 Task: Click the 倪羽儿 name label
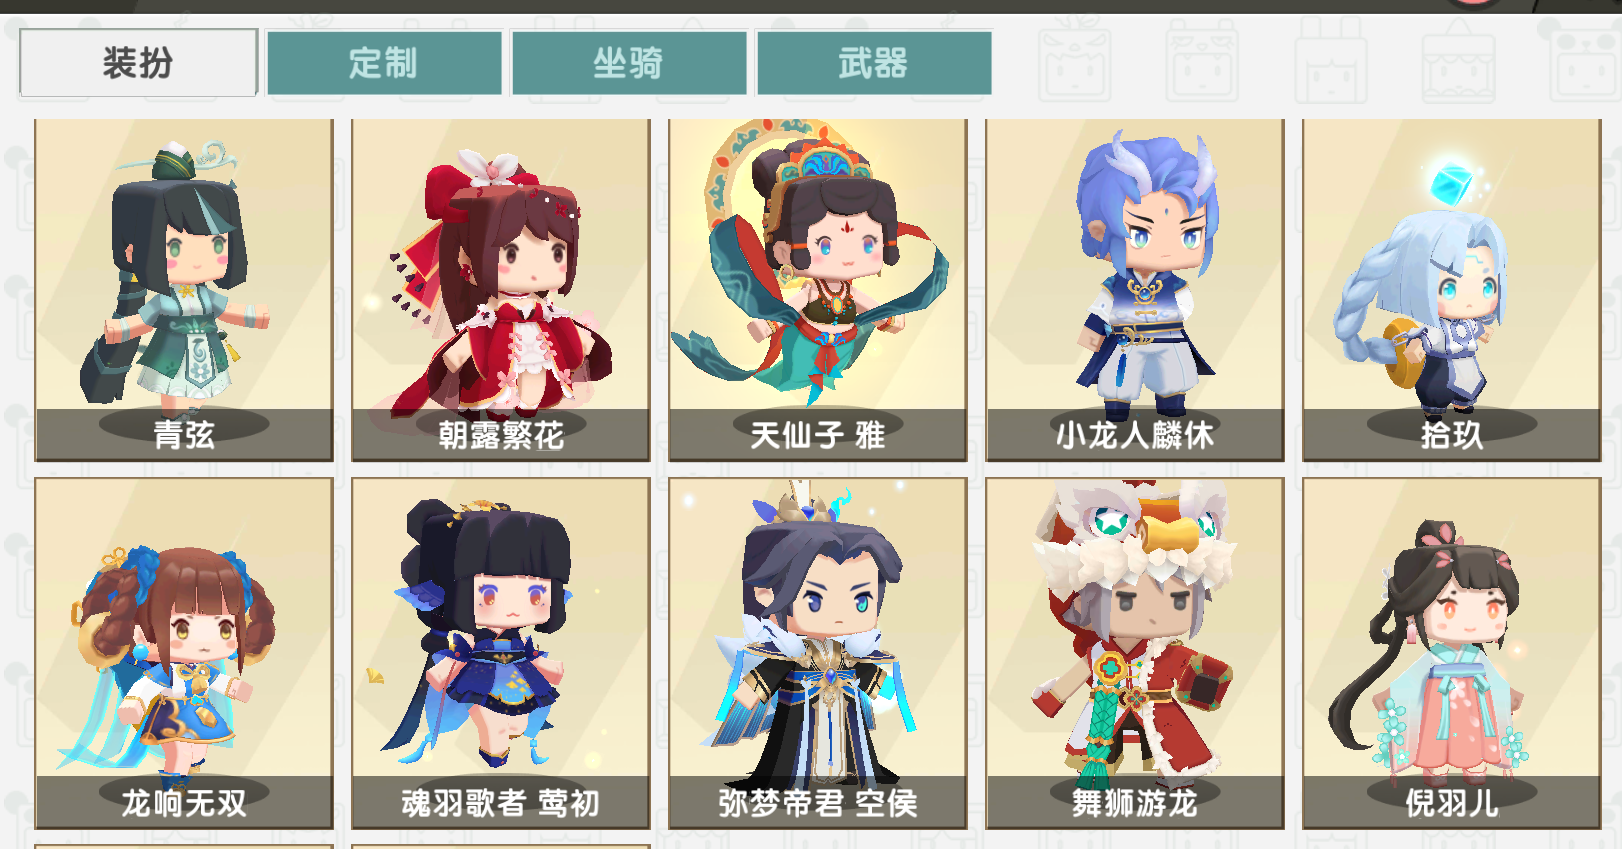point(1452,802)
